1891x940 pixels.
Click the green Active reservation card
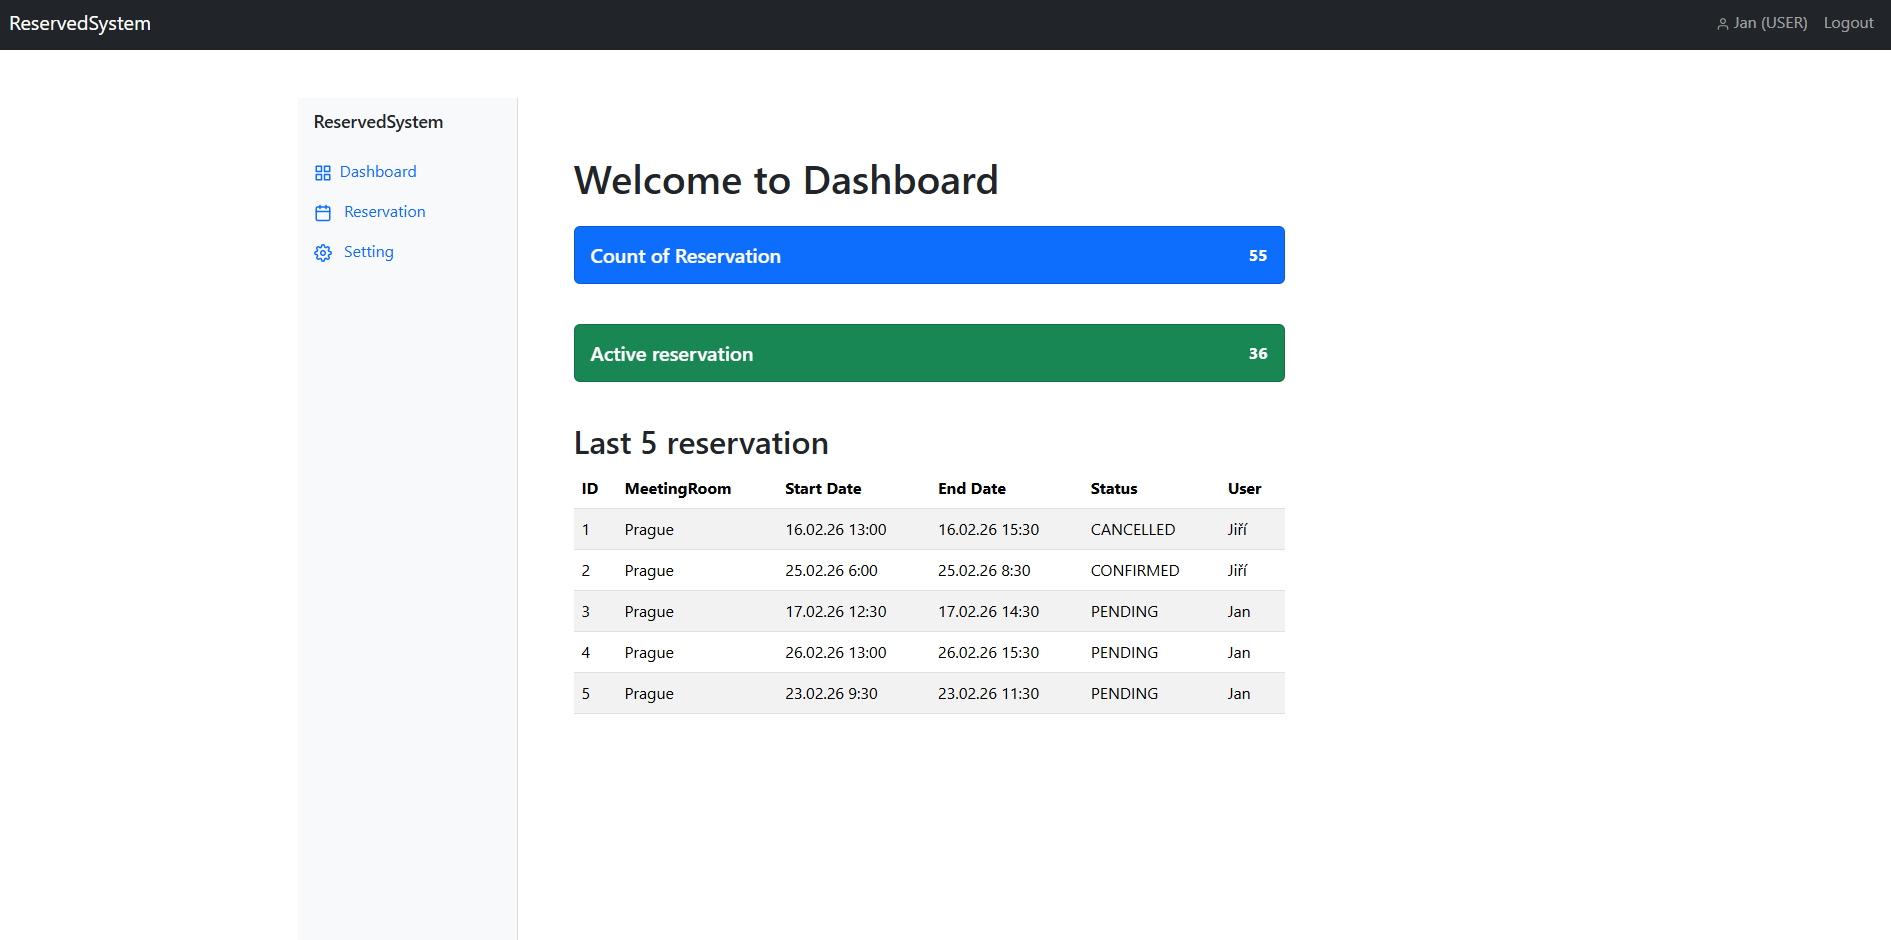928,353
